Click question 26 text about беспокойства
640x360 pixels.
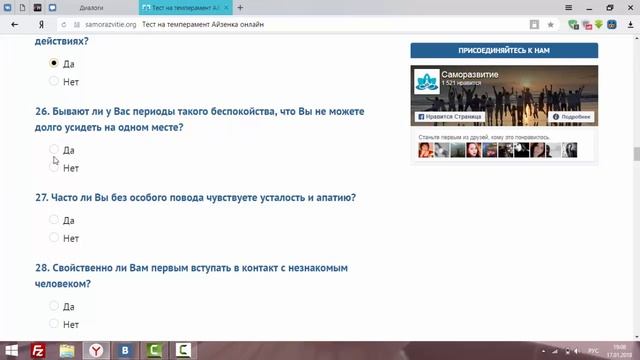click(199, 119)
